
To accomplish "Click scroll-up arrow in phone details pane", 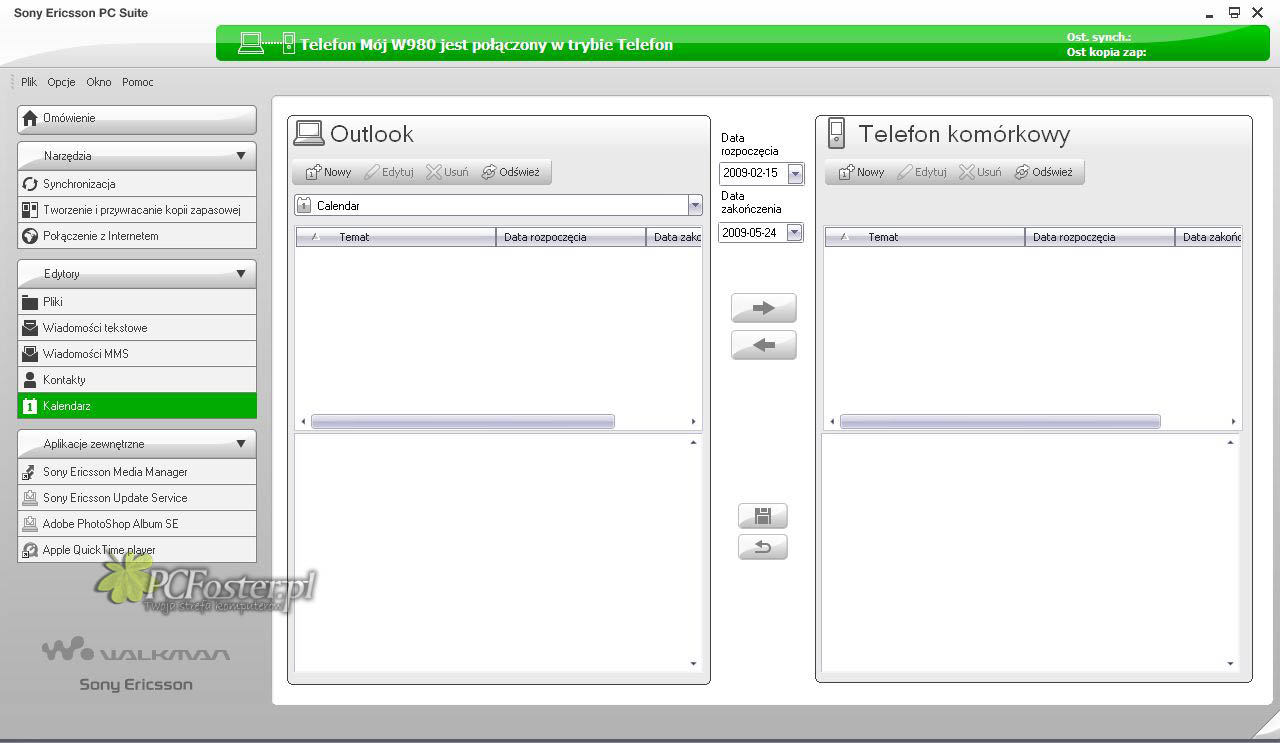I will coord(1231,442).
